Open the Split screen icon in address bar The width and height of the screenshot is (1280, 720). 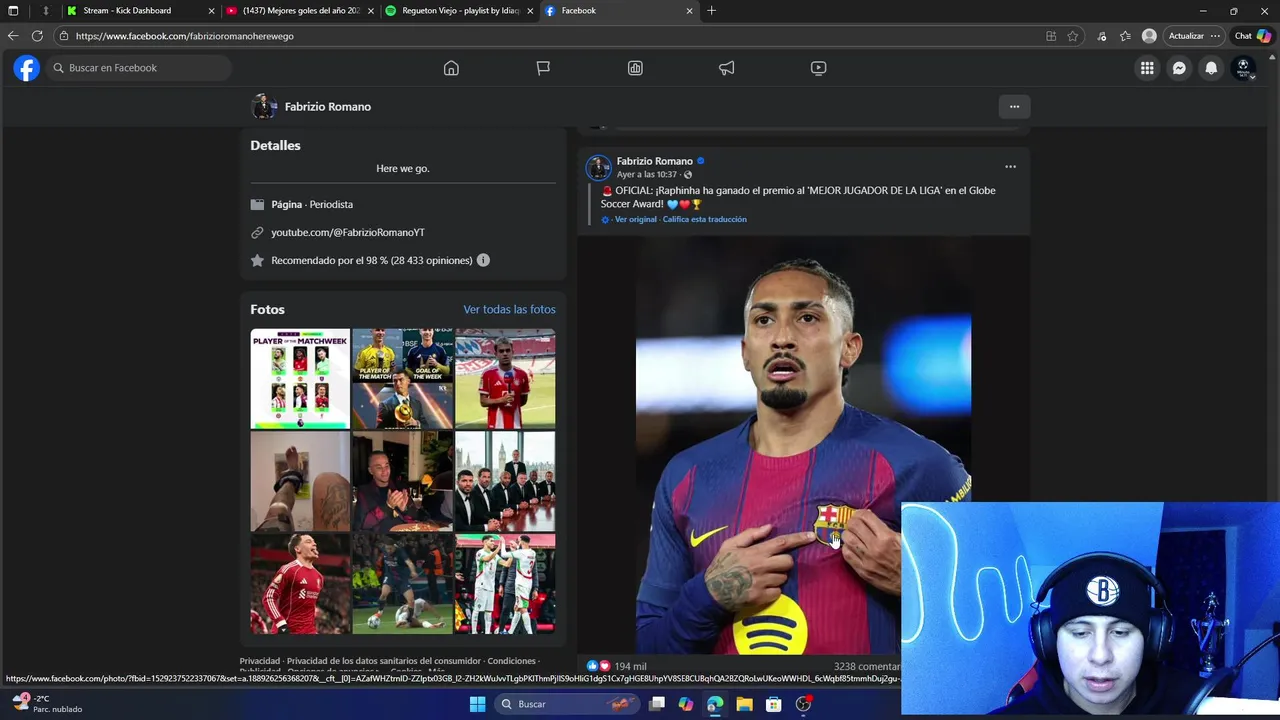click(1051, 36)
